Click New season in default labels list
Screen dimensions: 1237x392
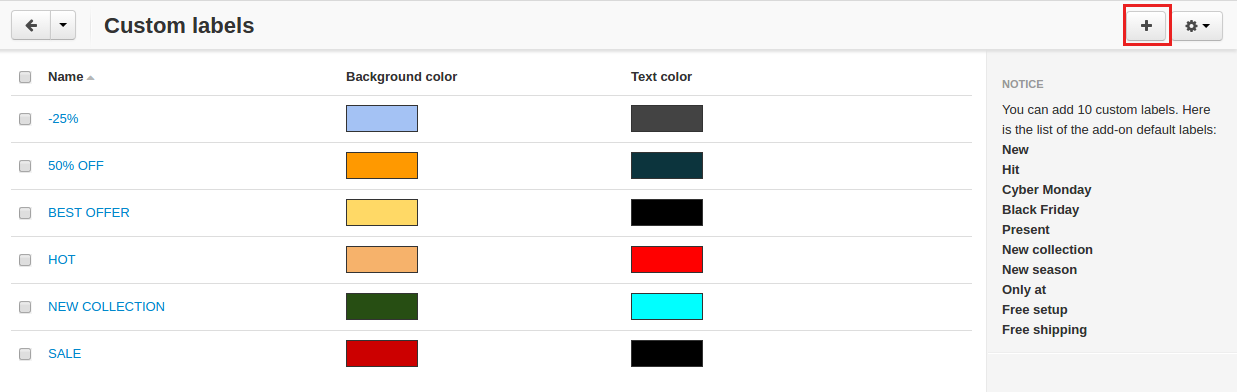pos(1039,270)
